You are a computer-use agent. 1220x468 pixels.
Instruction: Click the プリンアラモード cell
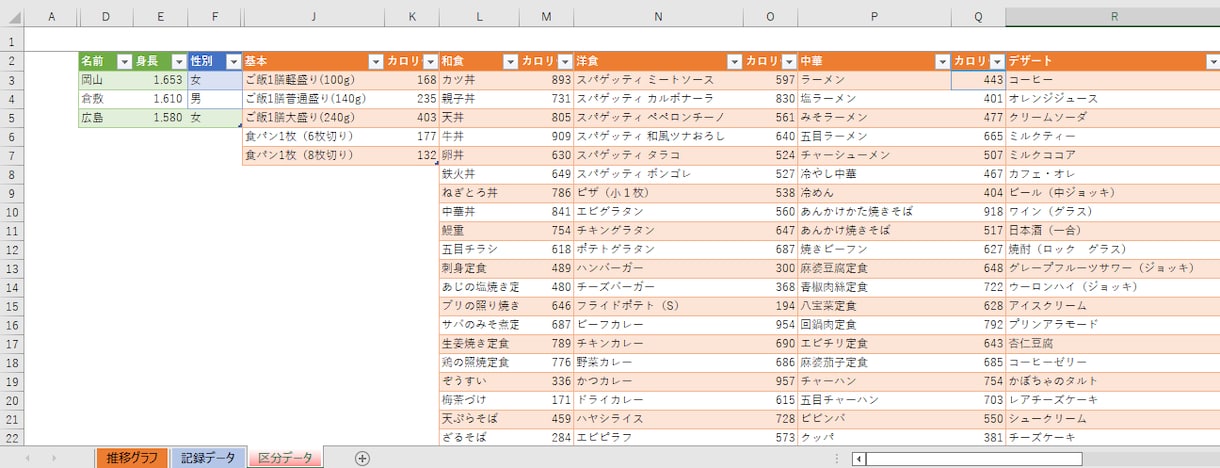1113,324
